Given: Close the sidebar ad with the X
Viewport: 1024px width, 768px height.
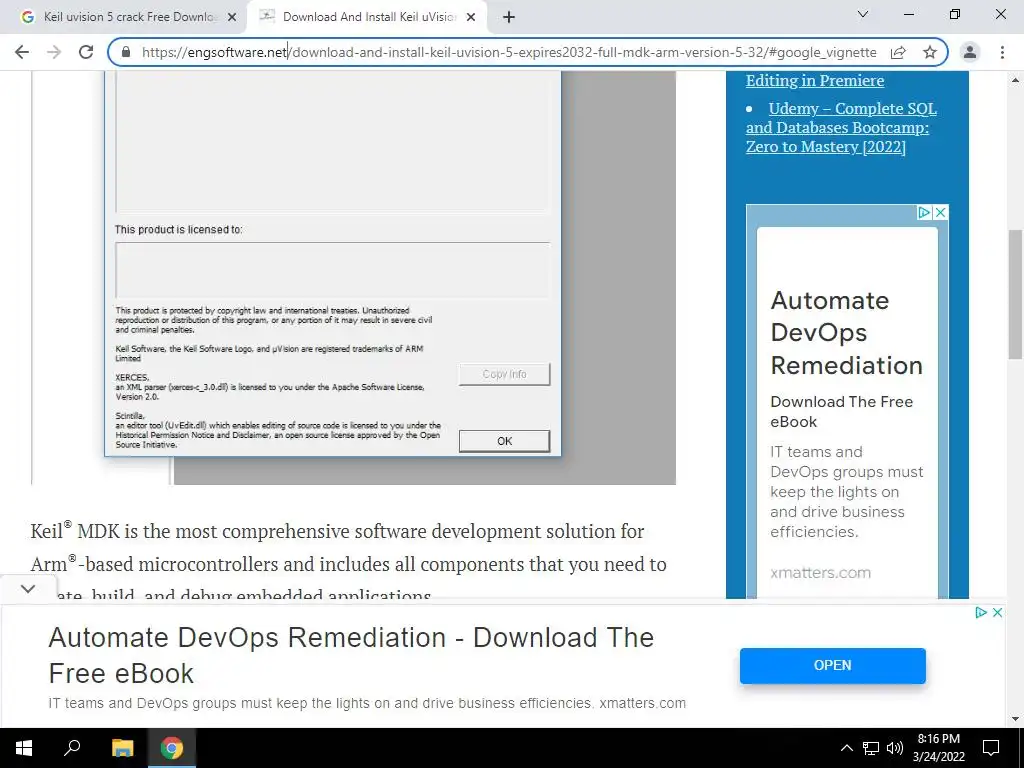Looking at the screenshot, I should pyautogui.click(x=940, y=212).
